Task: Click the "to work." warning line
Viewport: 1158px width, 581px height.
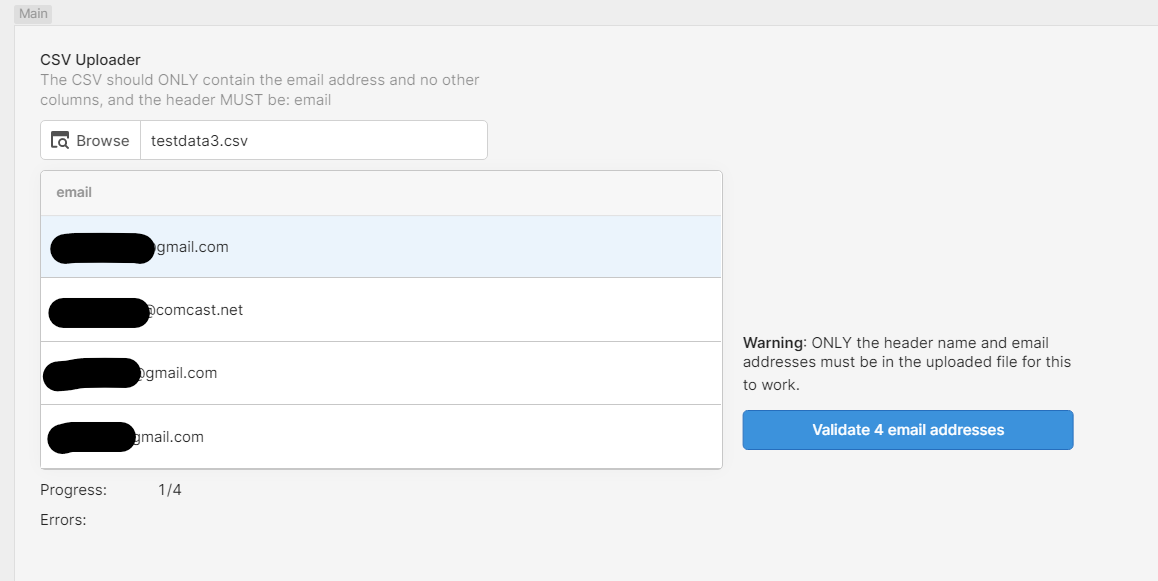Action: click(771, 385)
